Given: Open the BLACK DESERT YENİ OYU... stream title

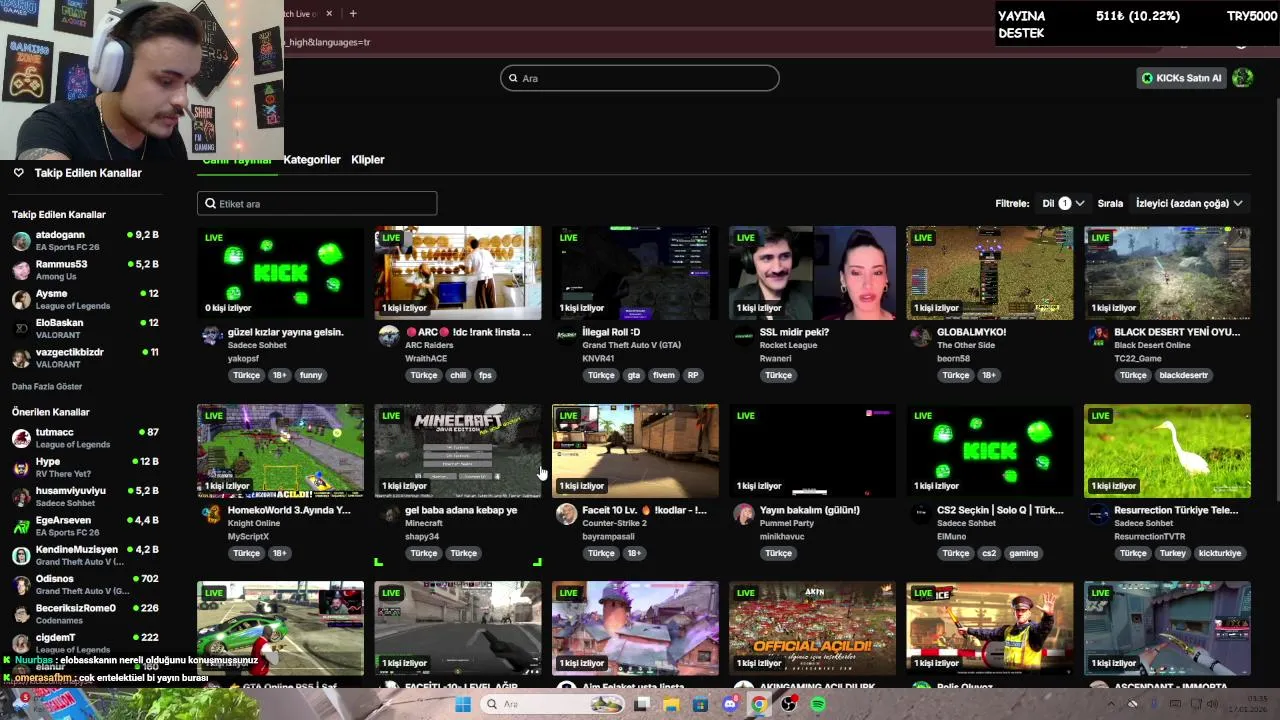Looking at the screenshot, I should pyautogui.click(x=1177, y=332).
